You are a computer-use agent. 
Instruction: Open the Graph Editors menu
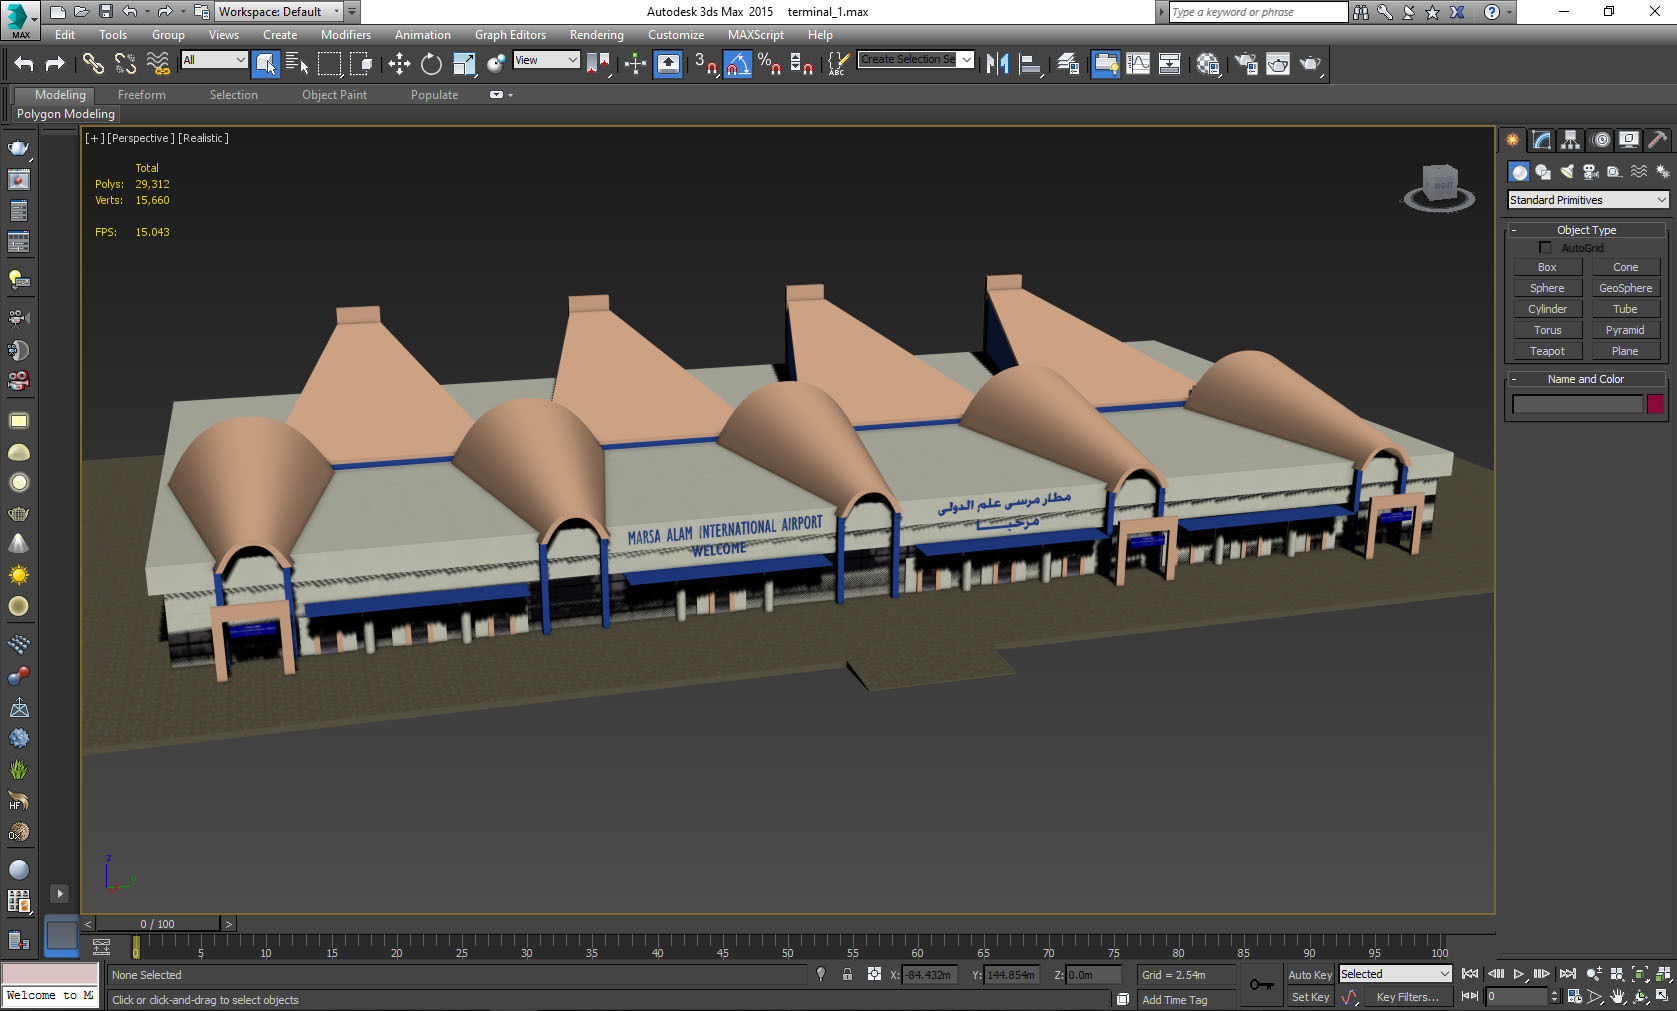coord(510,35)
